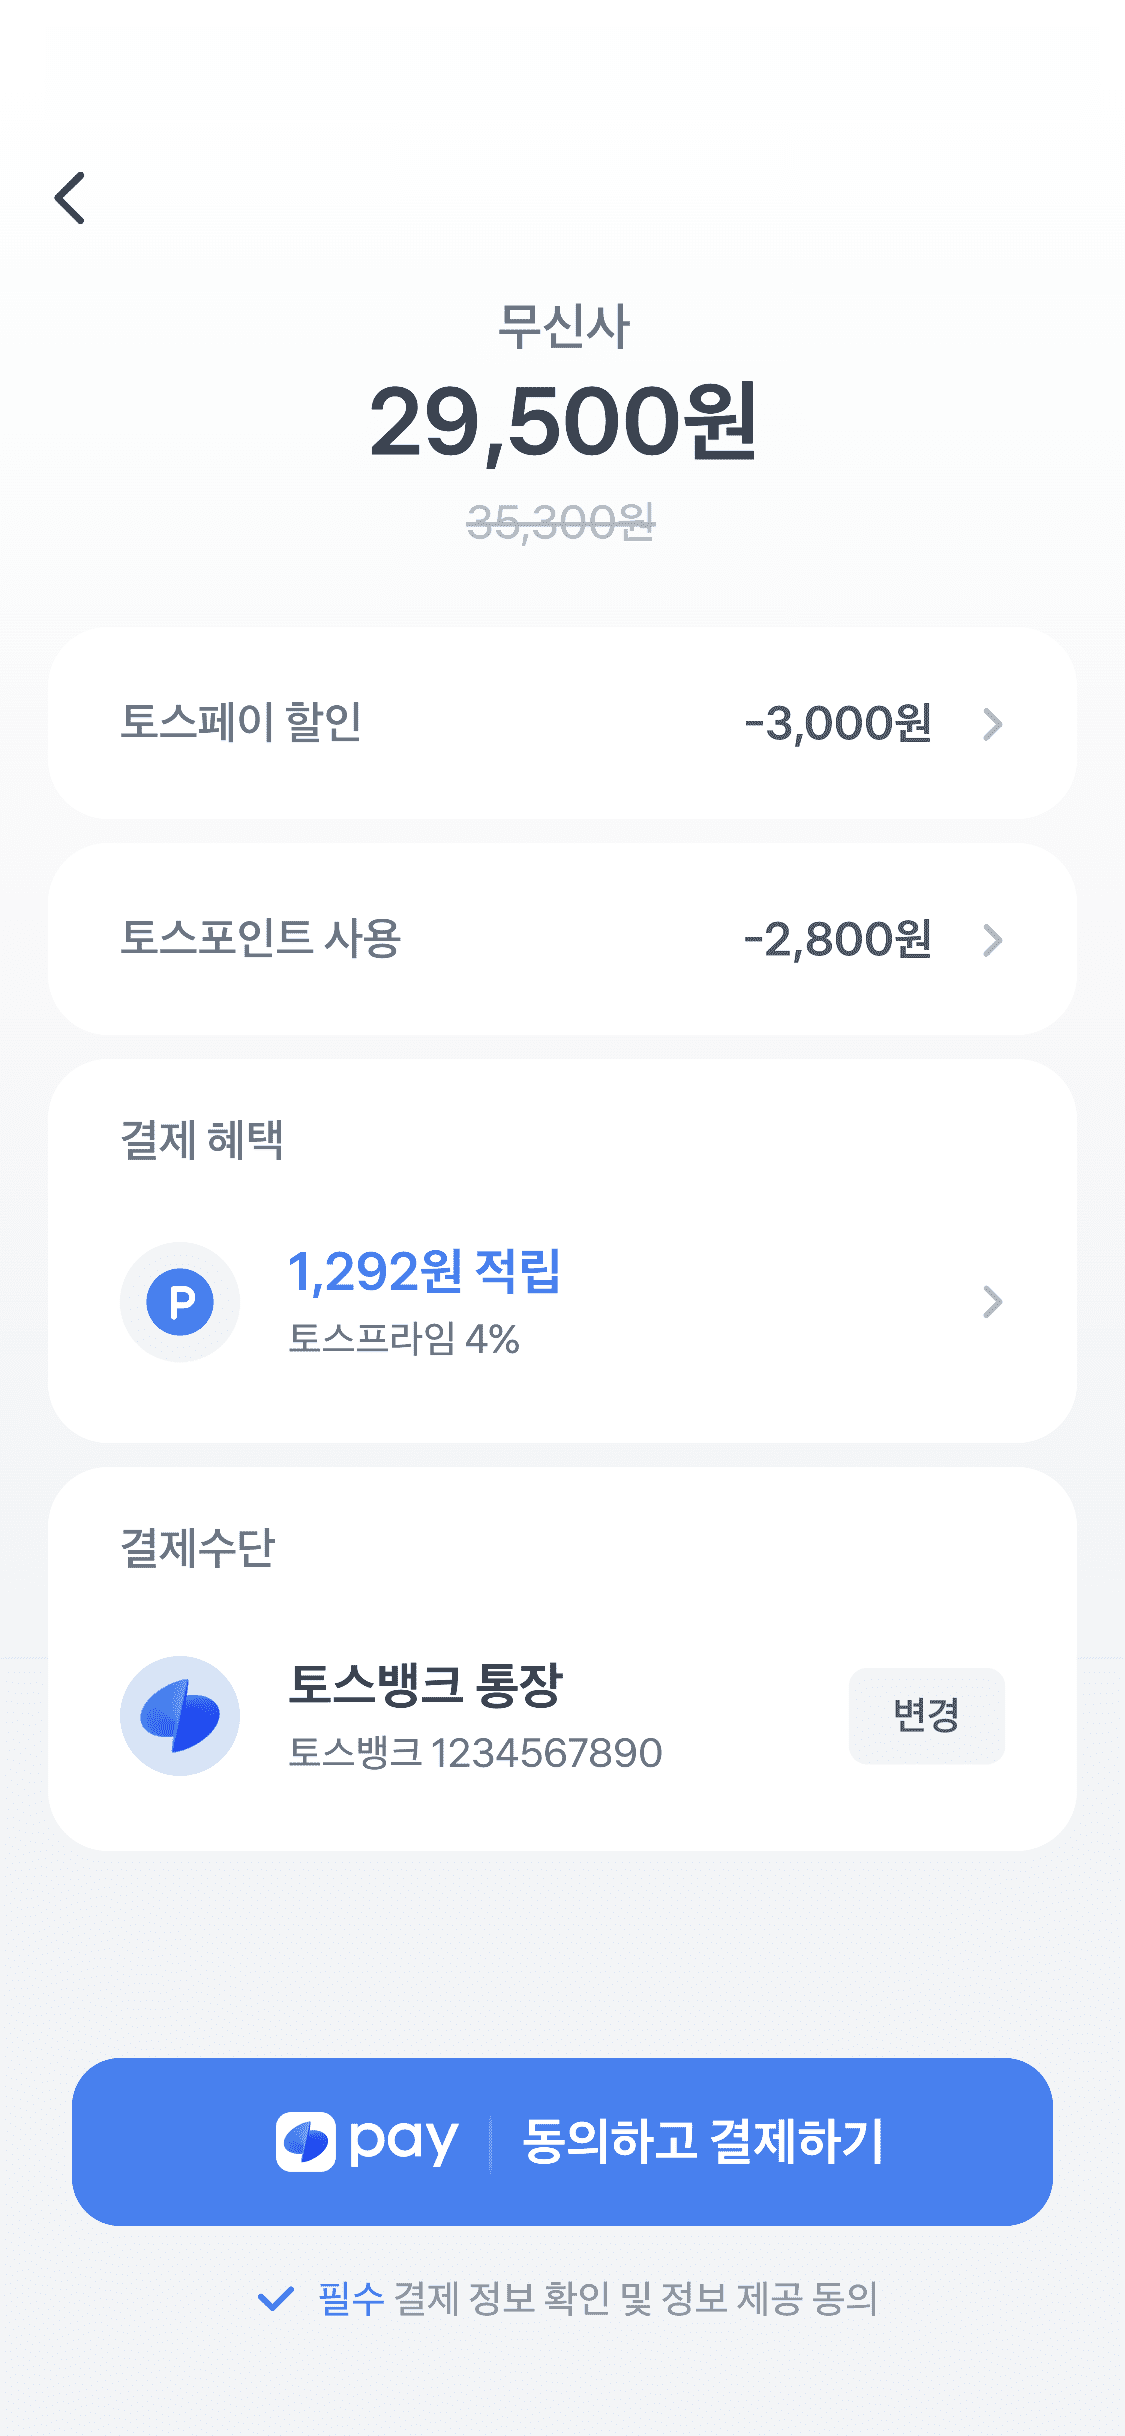Screen dimensions: 1125x2436
Task: Tap the back arrow icon
Action: point(70,198)
